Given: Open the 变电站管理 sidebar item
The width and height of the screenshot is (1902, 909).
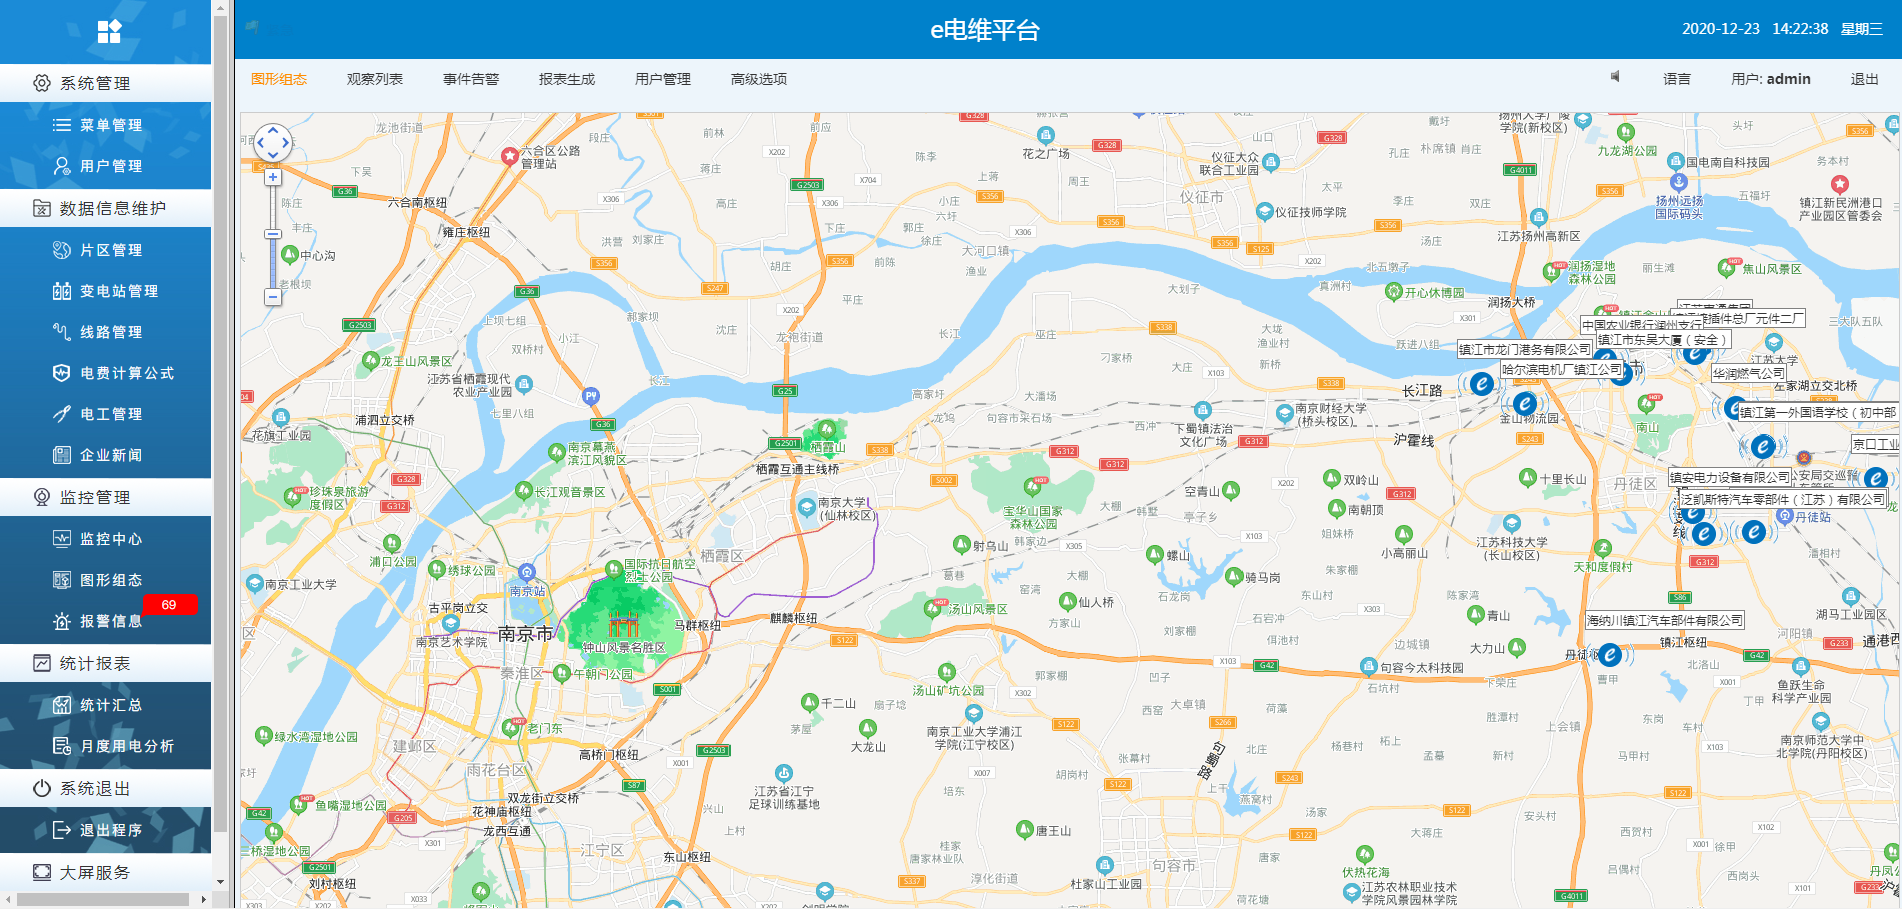Looking at the screenshot, I should point(118,291).
